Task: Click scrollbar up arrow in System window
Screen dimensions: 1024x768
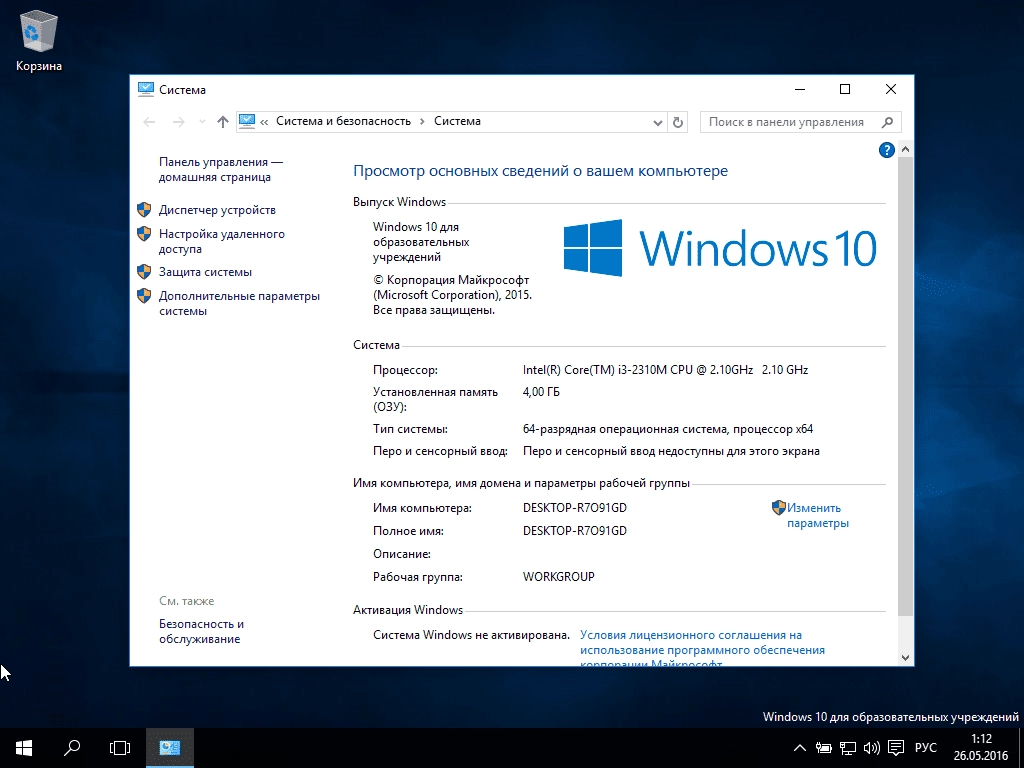Action: [x=905, y=150]
